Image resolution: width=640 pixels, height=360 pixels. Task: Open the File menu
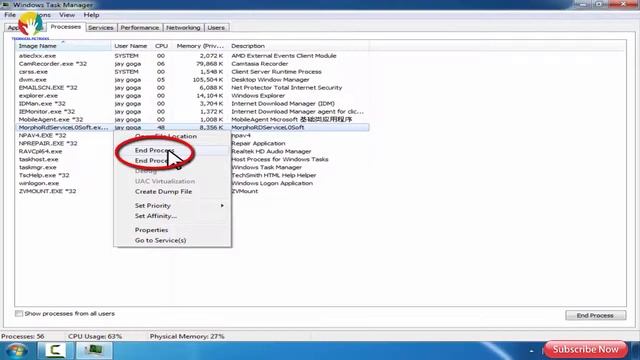click(x=10, y=15)
